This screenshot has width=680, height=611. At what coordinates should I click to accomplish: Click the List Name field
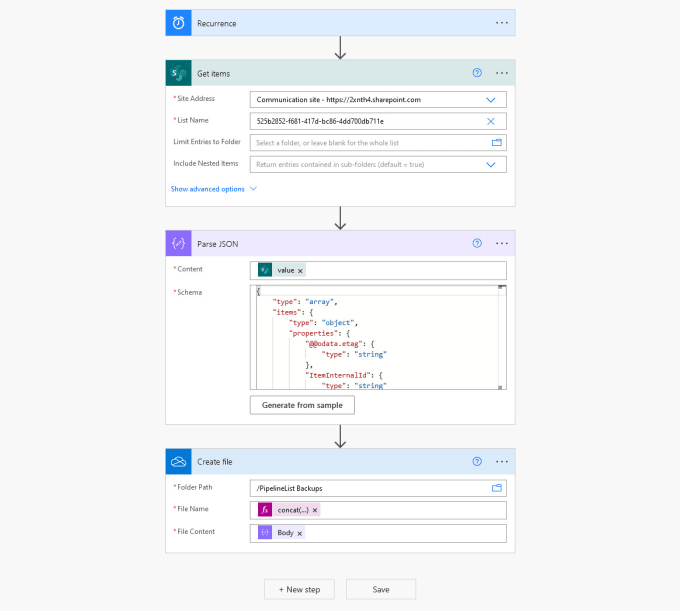[378, 121]
